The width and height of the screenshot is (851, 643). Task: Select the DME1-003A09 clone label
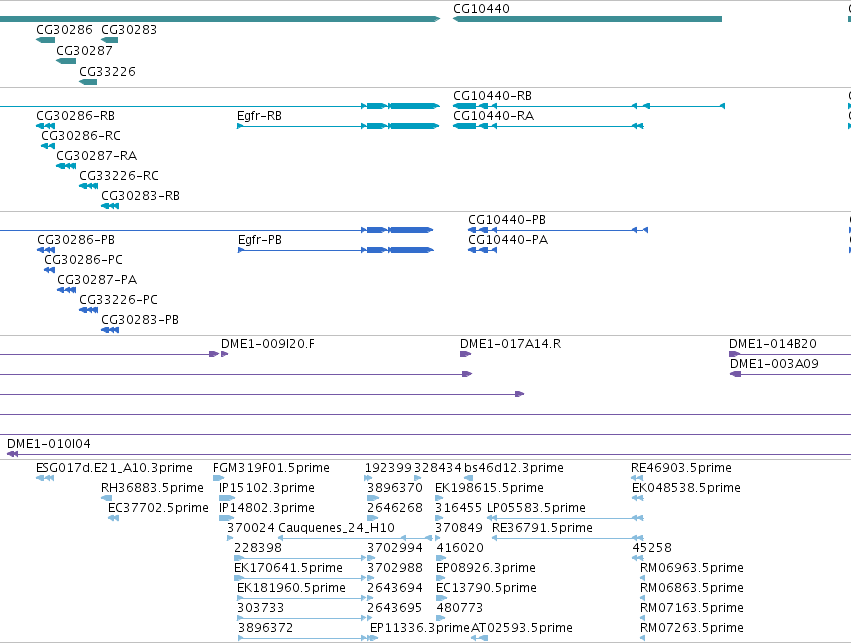pyautogui.click(x=774, y=365)
